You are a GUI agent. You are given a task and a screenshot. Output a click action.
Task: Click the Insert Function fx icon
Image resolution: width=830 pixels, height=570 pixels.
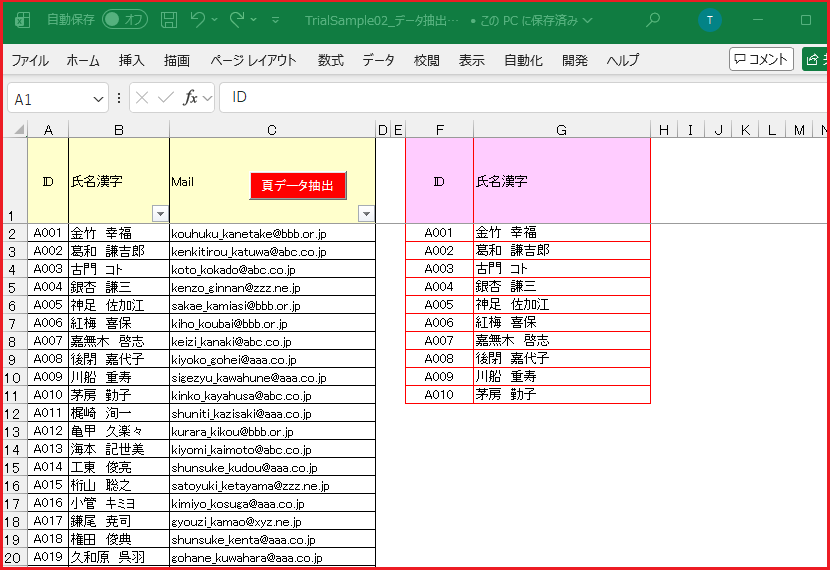click(x=191, y=97)
